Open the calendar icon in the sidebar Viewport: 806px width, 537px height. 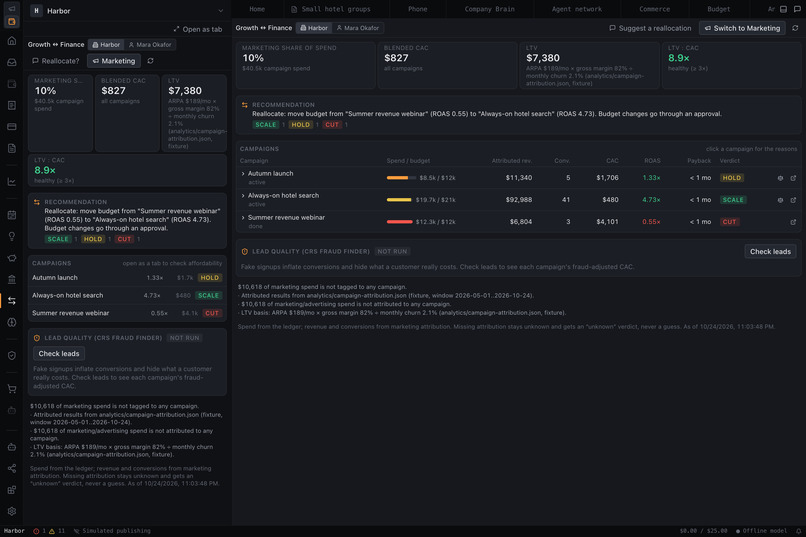tap(11, 215)
